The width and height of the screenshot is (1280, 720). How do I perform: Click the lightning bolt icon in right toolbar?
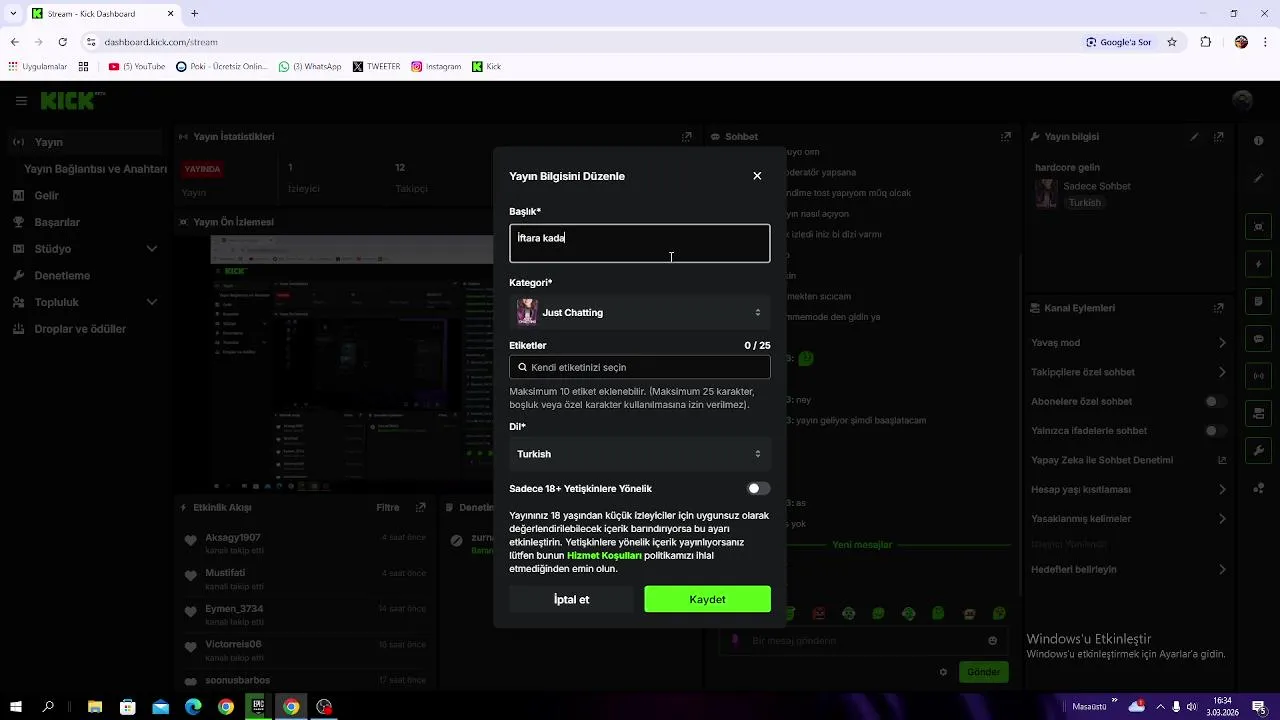pos(1258,264)
